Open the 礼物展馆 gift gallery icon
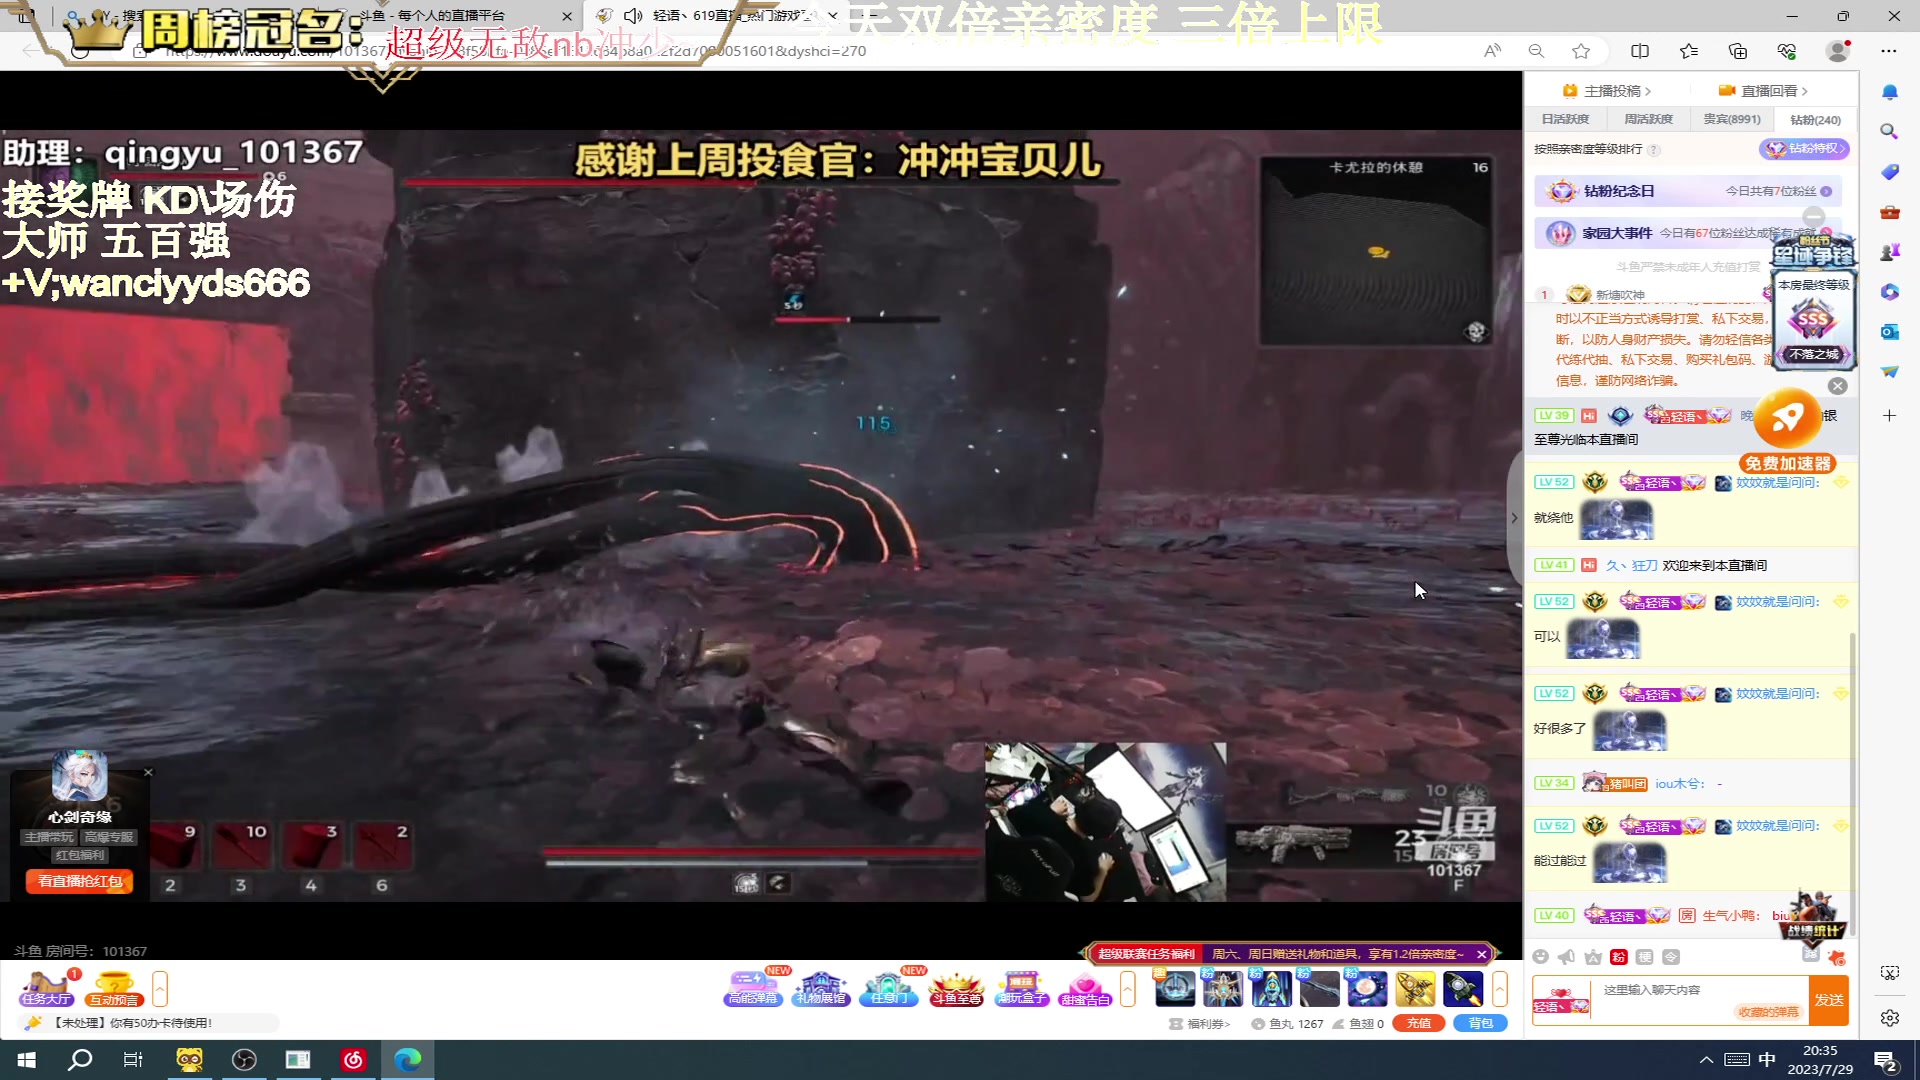 pyautogui.click(x=821, y=988)
